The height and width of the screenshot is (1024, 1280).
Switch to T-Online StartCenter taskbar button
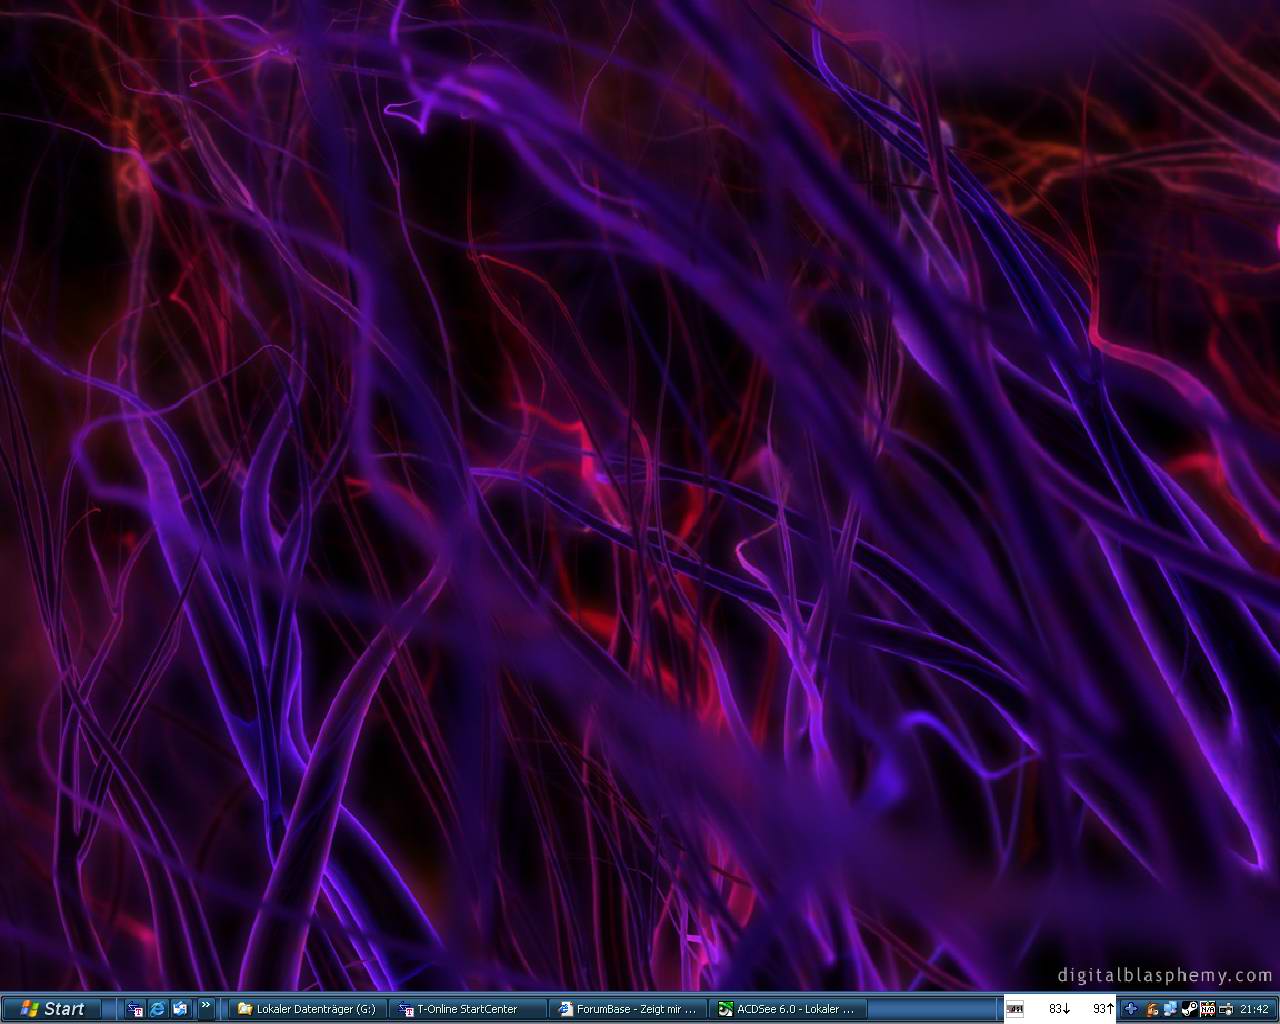click(x=467, y=1009)
